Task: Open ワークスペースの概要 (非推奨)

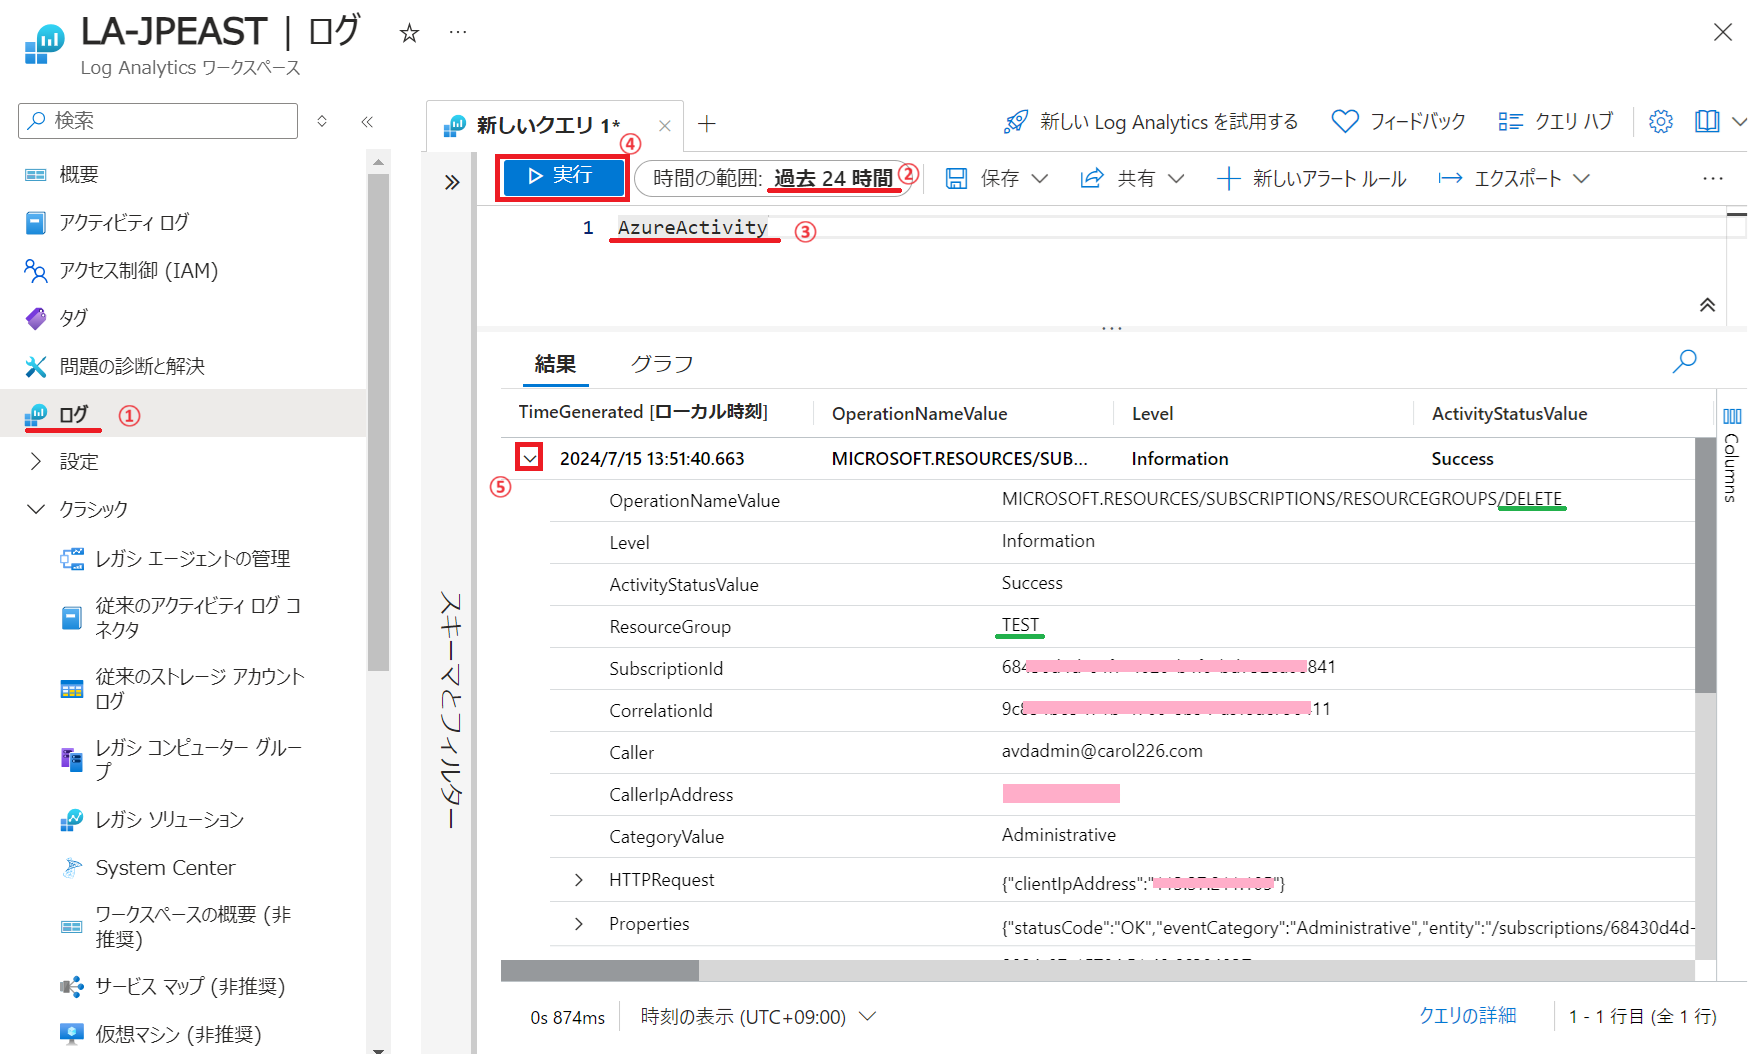Action: [192, 927]
